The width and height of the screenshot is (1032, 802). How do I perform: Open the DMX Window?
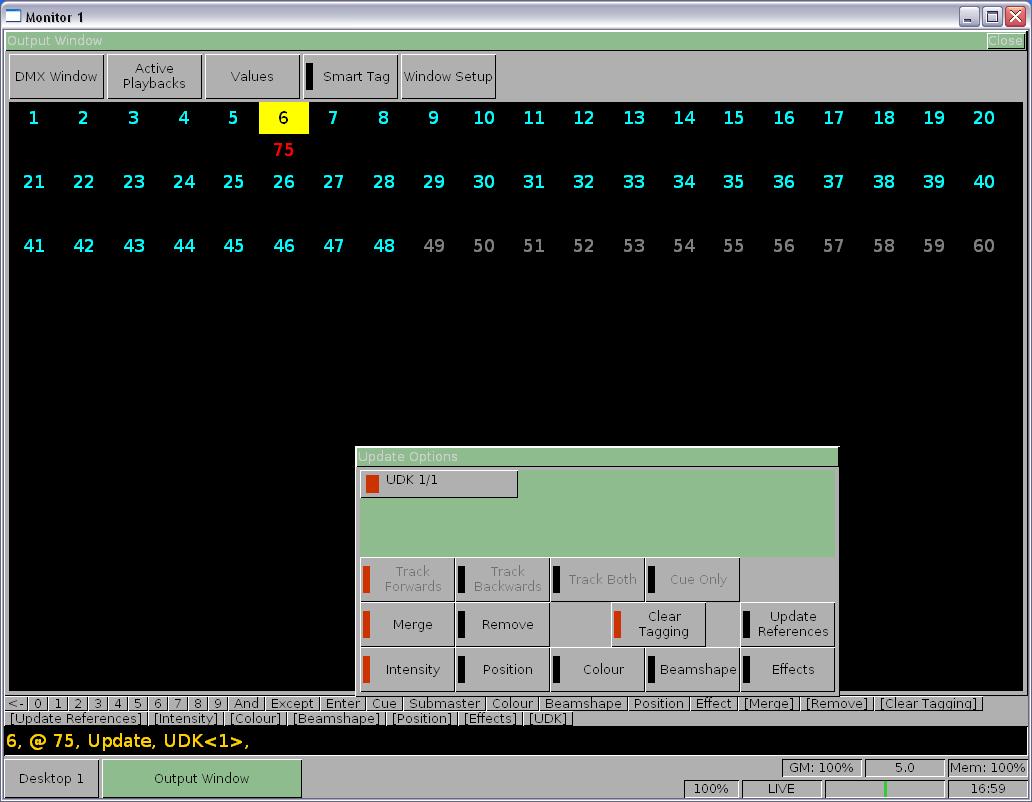56,76
